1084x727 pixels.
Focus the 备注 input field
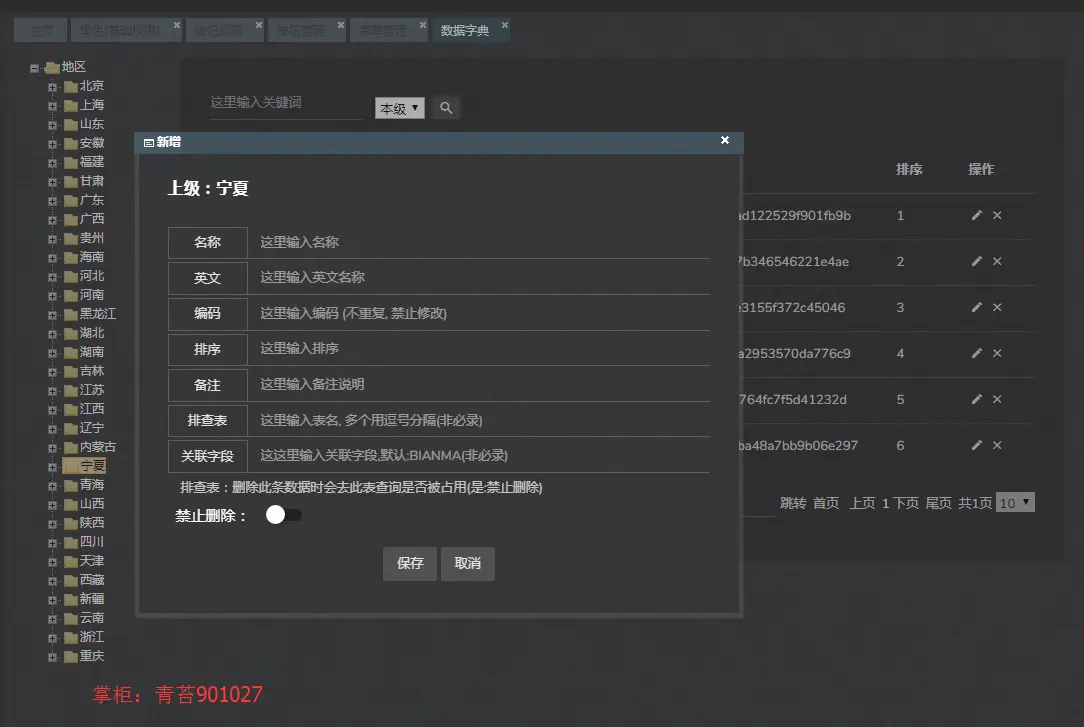coord(479,385)
